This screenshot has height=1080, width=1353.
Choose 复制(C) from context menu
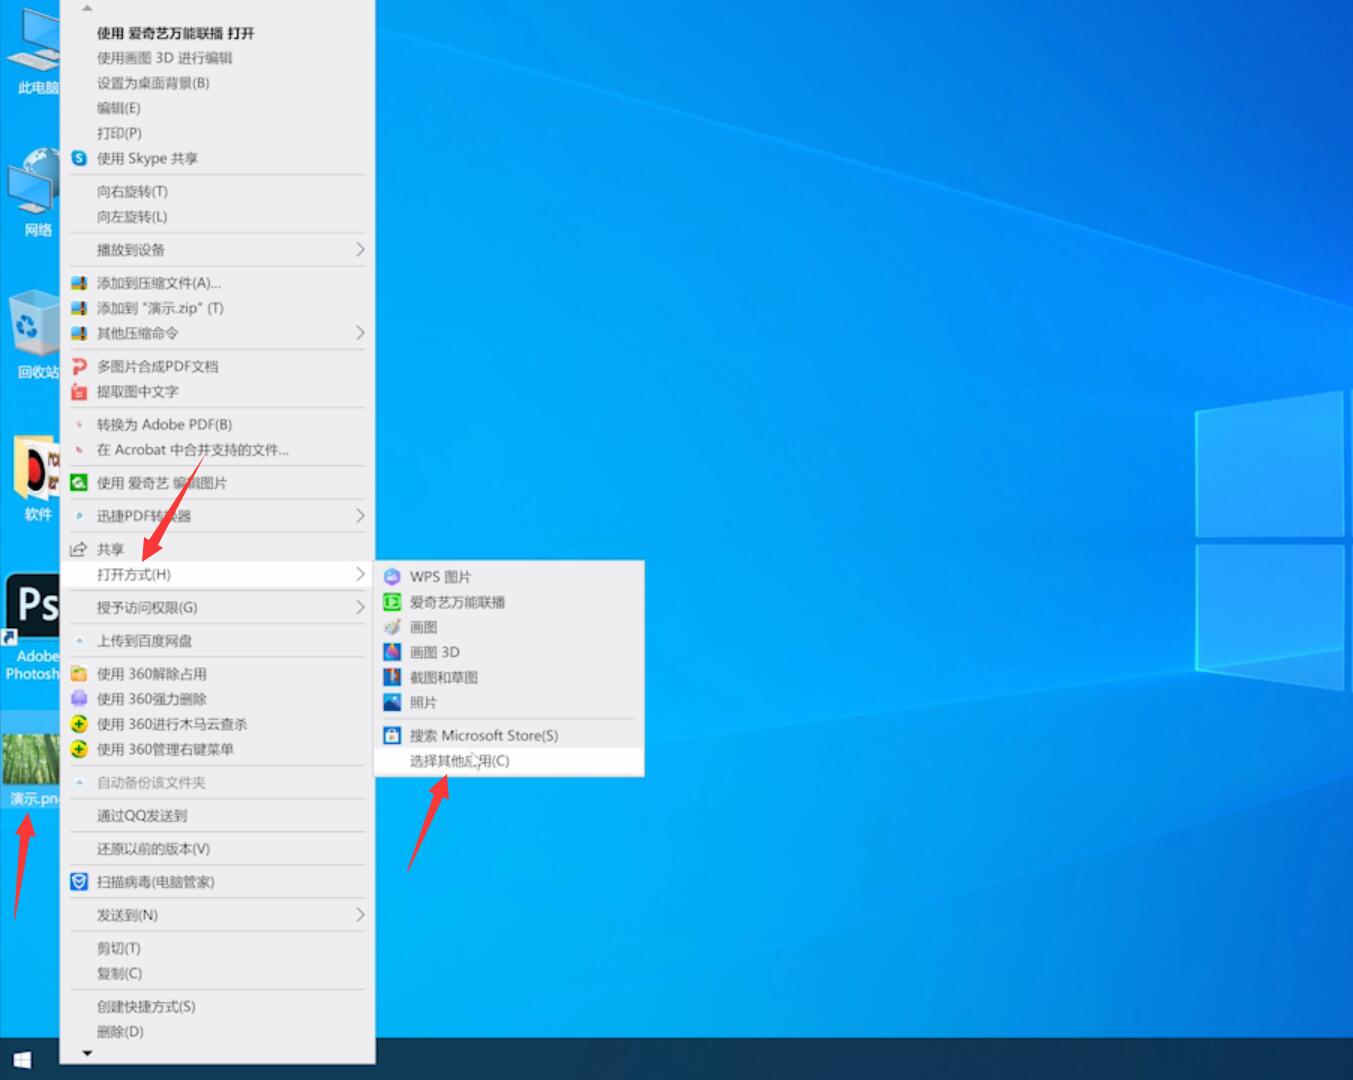tap(119, 973)
